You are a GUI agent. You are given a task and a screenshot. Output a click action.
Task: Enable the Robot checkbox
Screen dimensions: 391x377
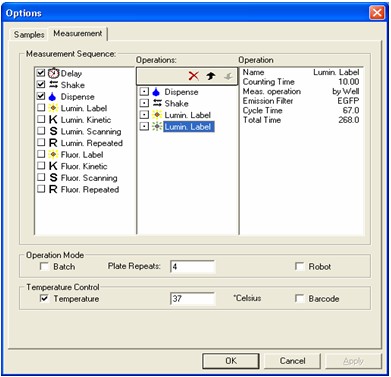coord(299,266)
